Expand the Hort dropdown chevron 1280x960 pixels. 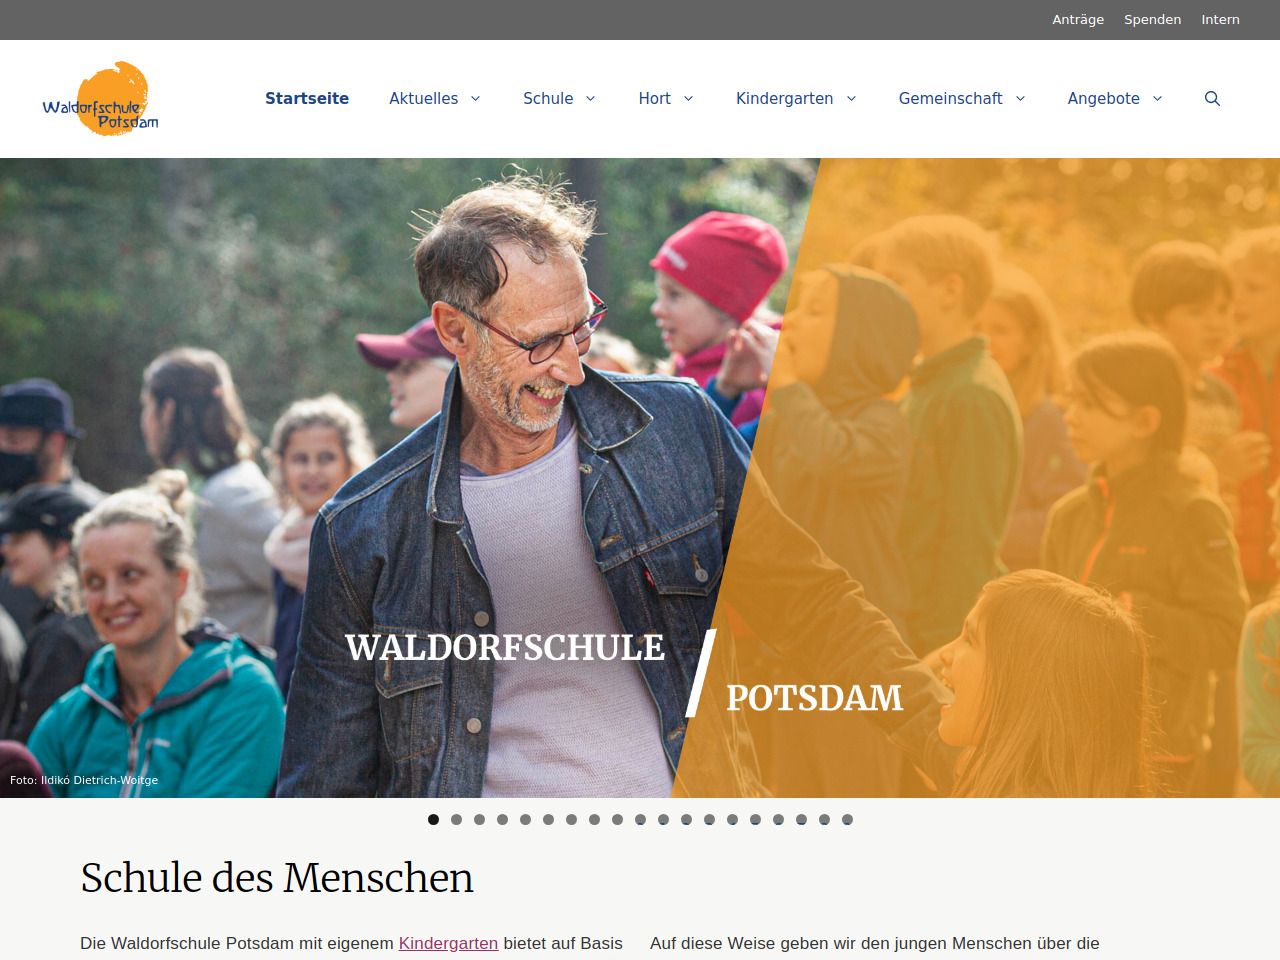pyautogui.click(x=688, y=98)
